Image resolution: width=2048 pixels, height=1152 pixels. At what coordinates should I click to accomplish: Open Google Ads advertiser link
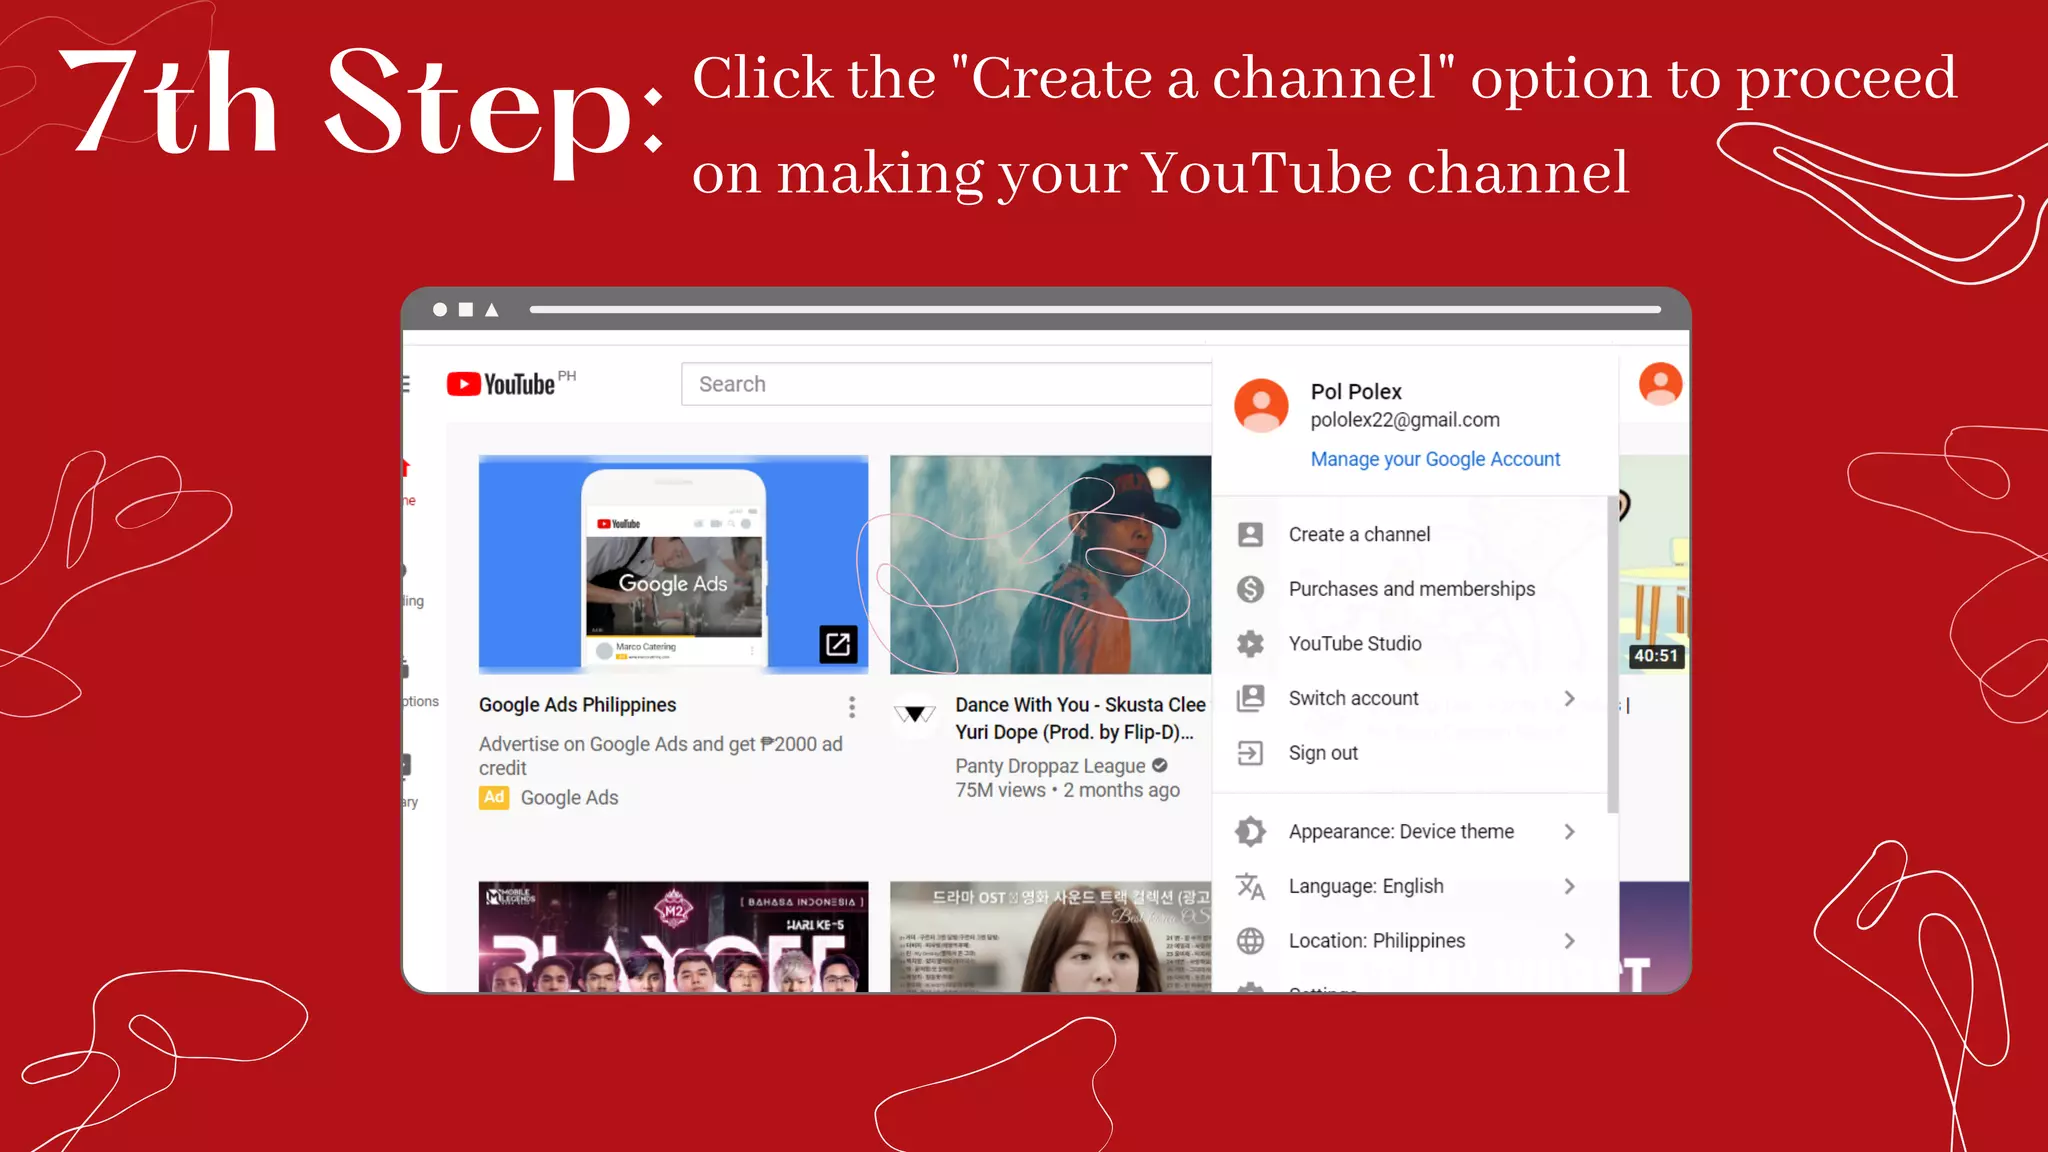pyautogui.click(x=569, y=798)
